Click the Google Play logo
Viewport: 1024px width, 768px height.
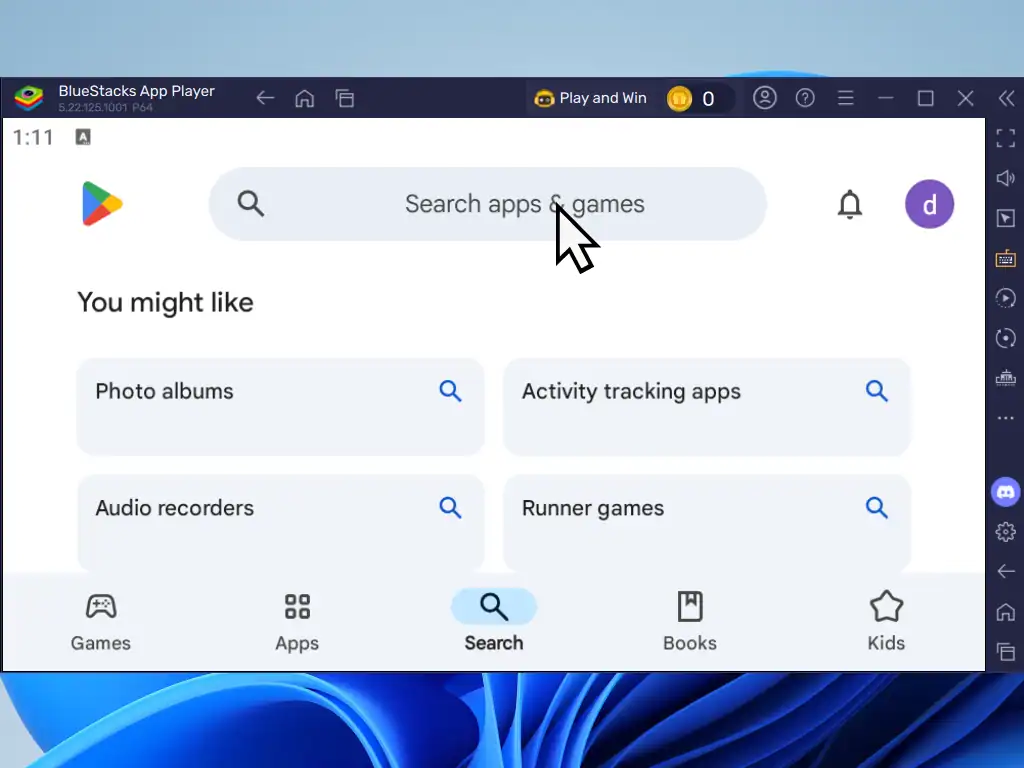101,204
